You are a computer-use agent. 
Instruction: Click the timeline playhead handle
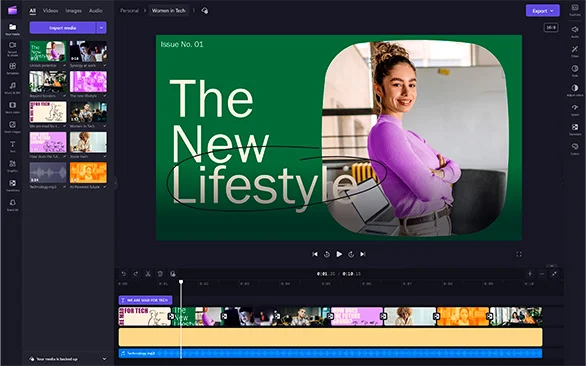181,282
